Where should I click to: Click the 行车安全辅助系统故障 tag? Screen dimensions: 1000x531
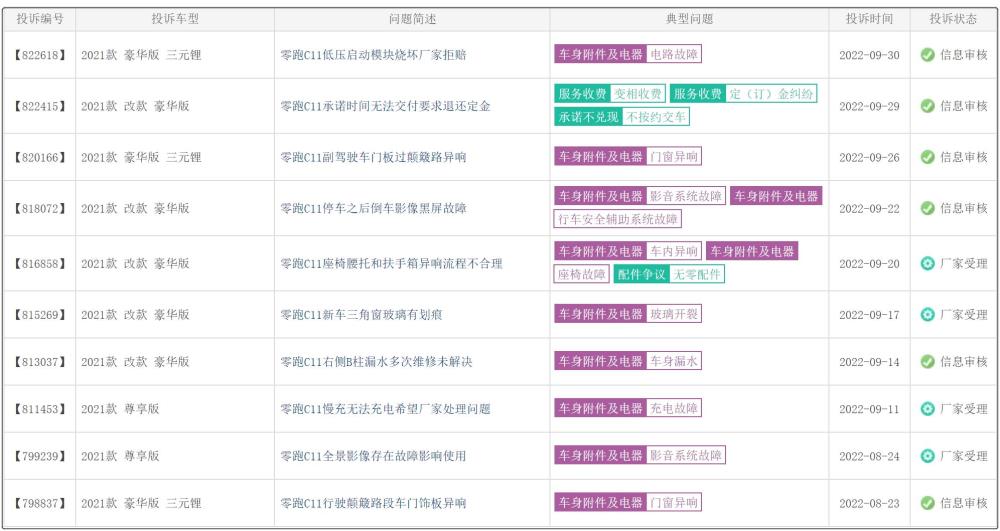pyautogui.click(x=618, y=219)
